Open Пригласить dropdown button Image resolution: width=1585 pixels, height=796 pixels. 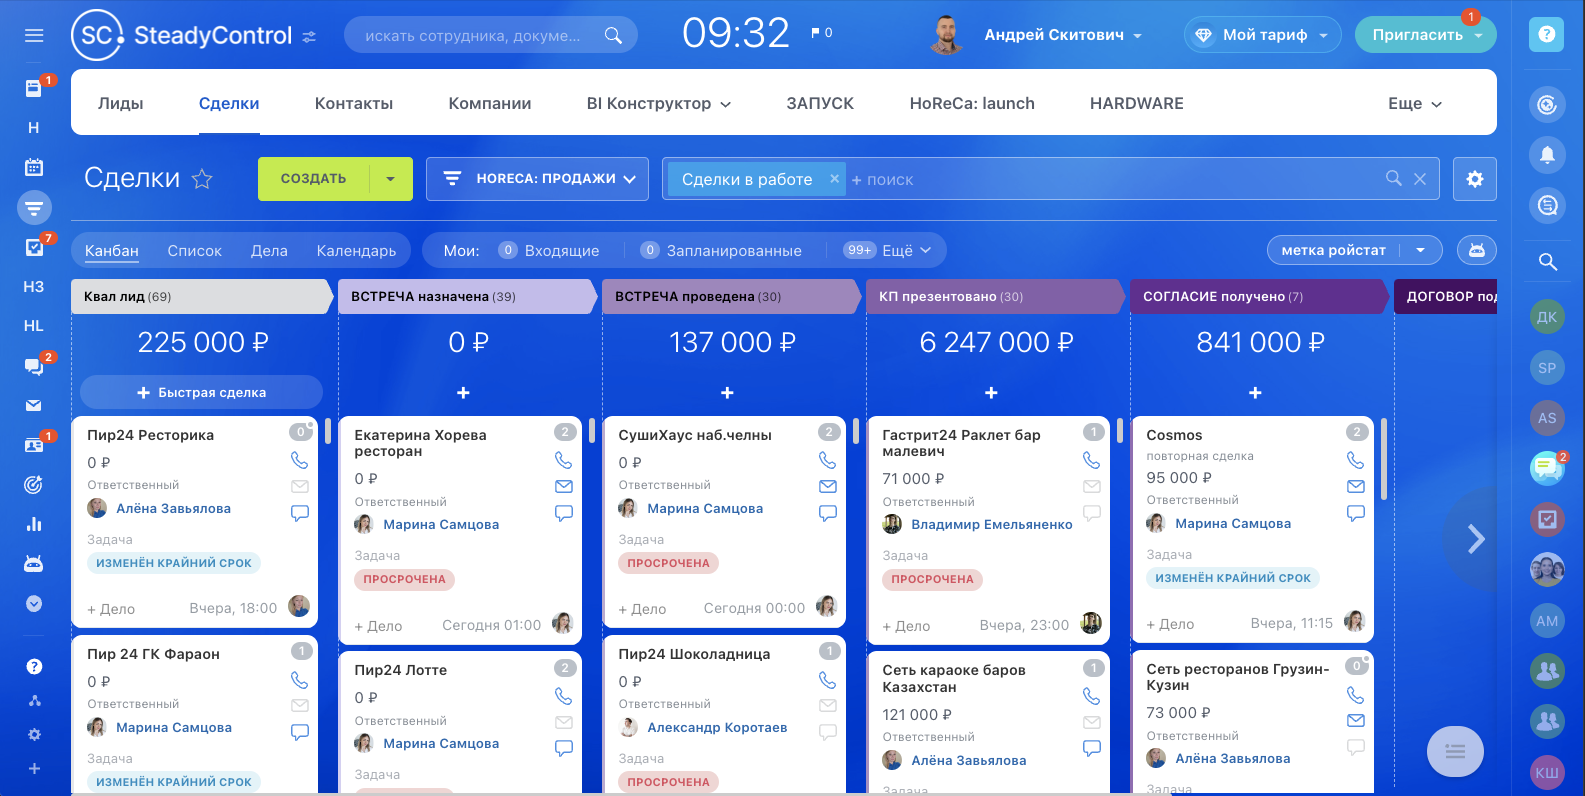point(1426,35)
